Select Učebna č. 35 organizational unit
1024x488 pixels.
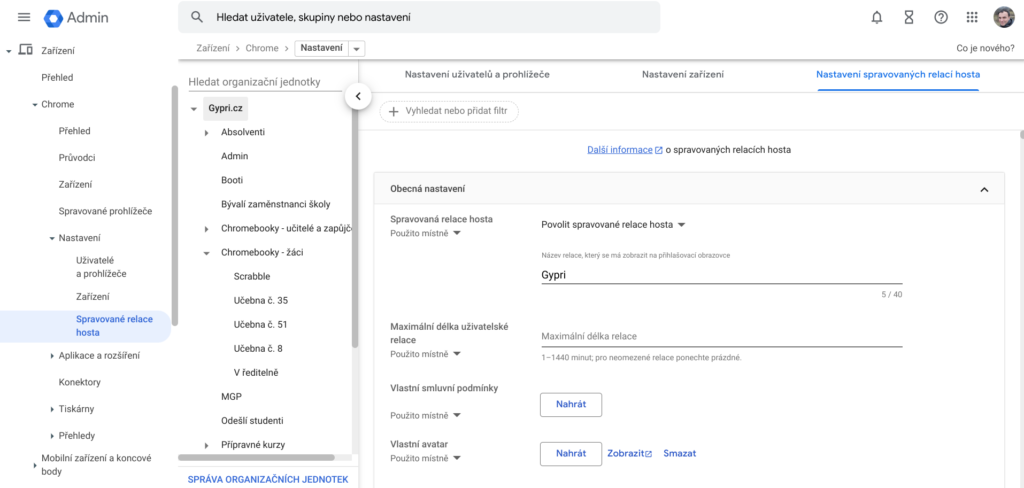point(260,300)
